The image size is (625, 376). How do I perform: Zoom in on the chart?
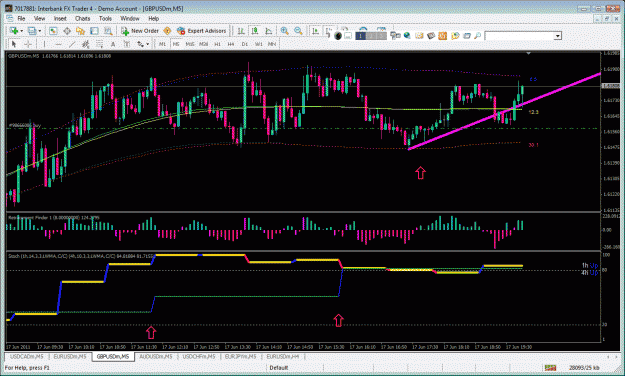[x=284, y=31]
